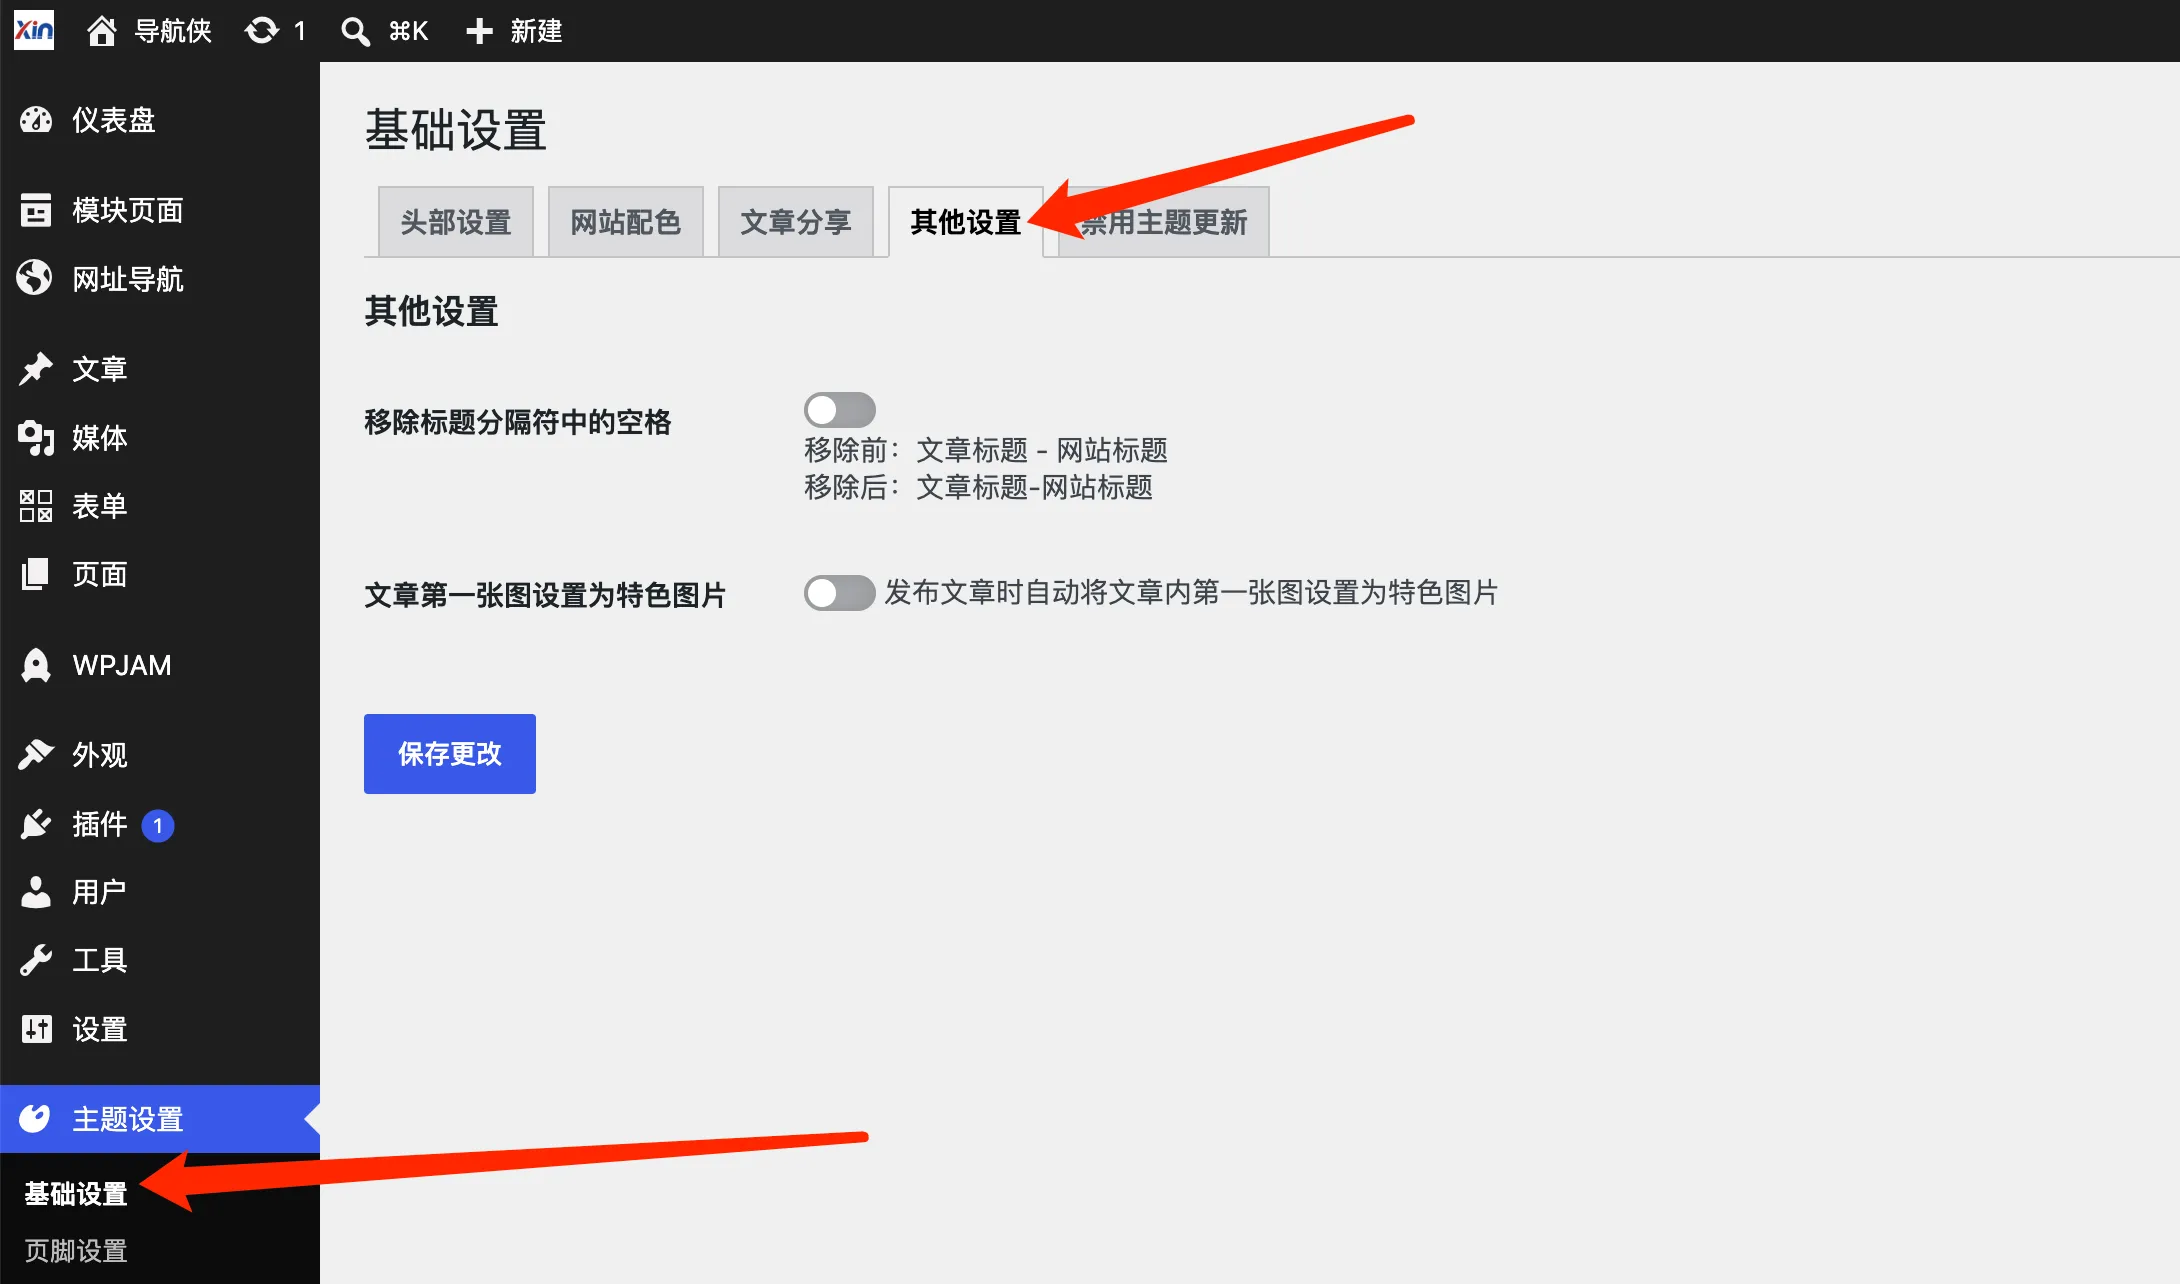This screenshot has width=2180, height=1284.
Task: Open the 文章分享 tab
Action: 796,221
